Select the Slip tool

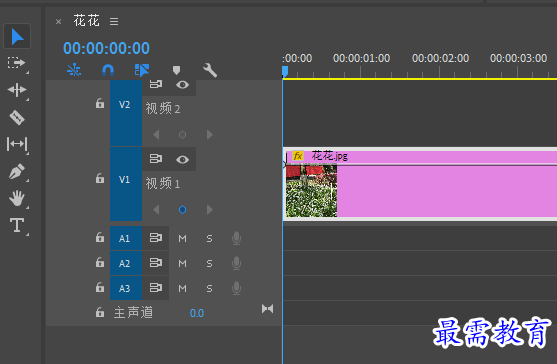[17, 144]
